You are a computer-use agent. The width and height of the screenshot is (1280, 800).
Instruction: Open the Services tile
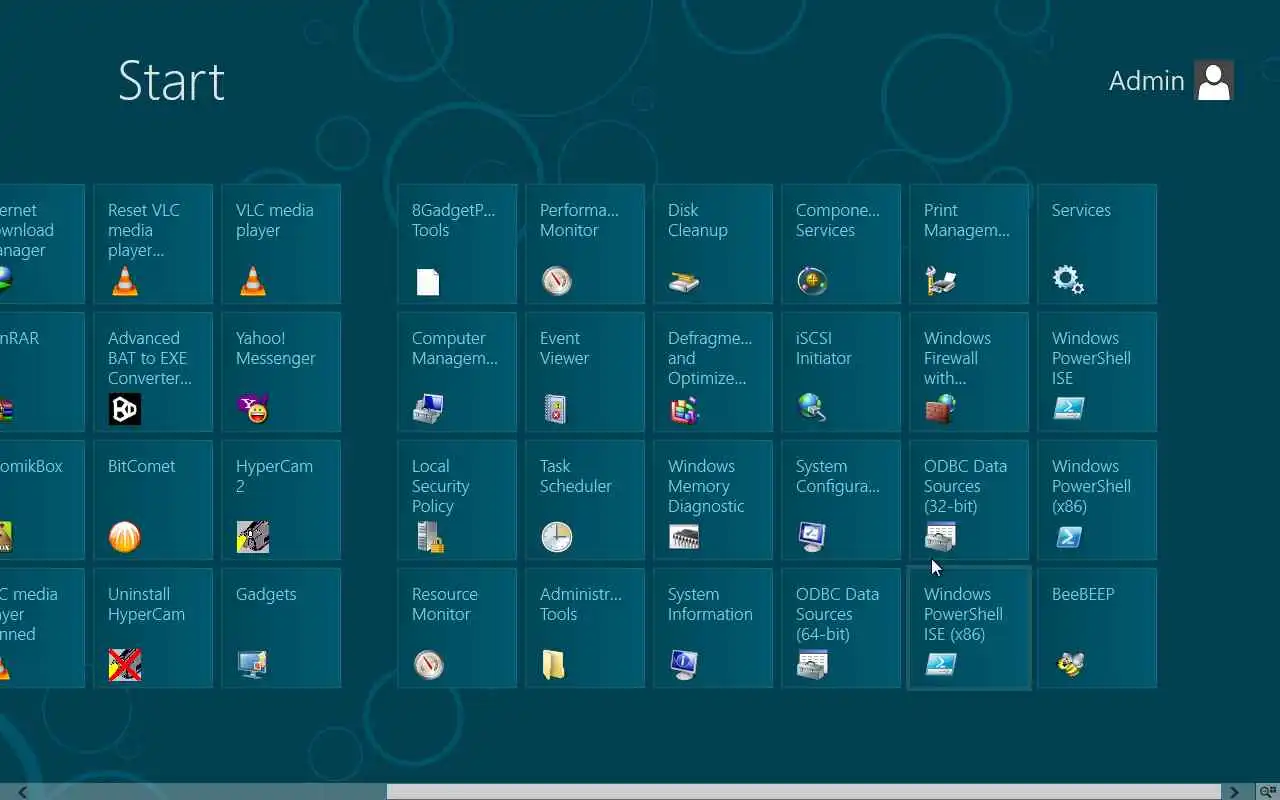point(1097,244)
